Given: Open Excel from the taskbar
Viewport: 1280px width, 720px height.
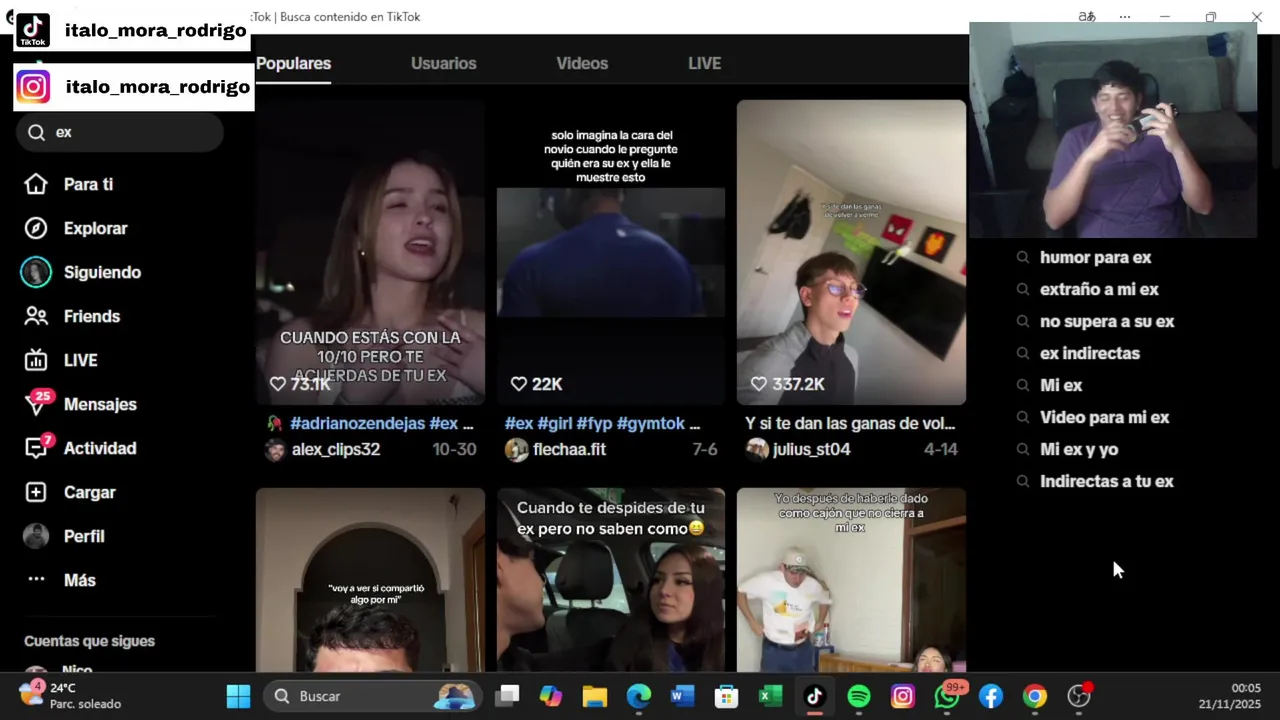Looking at the screenshot, I should coord(771,696).
